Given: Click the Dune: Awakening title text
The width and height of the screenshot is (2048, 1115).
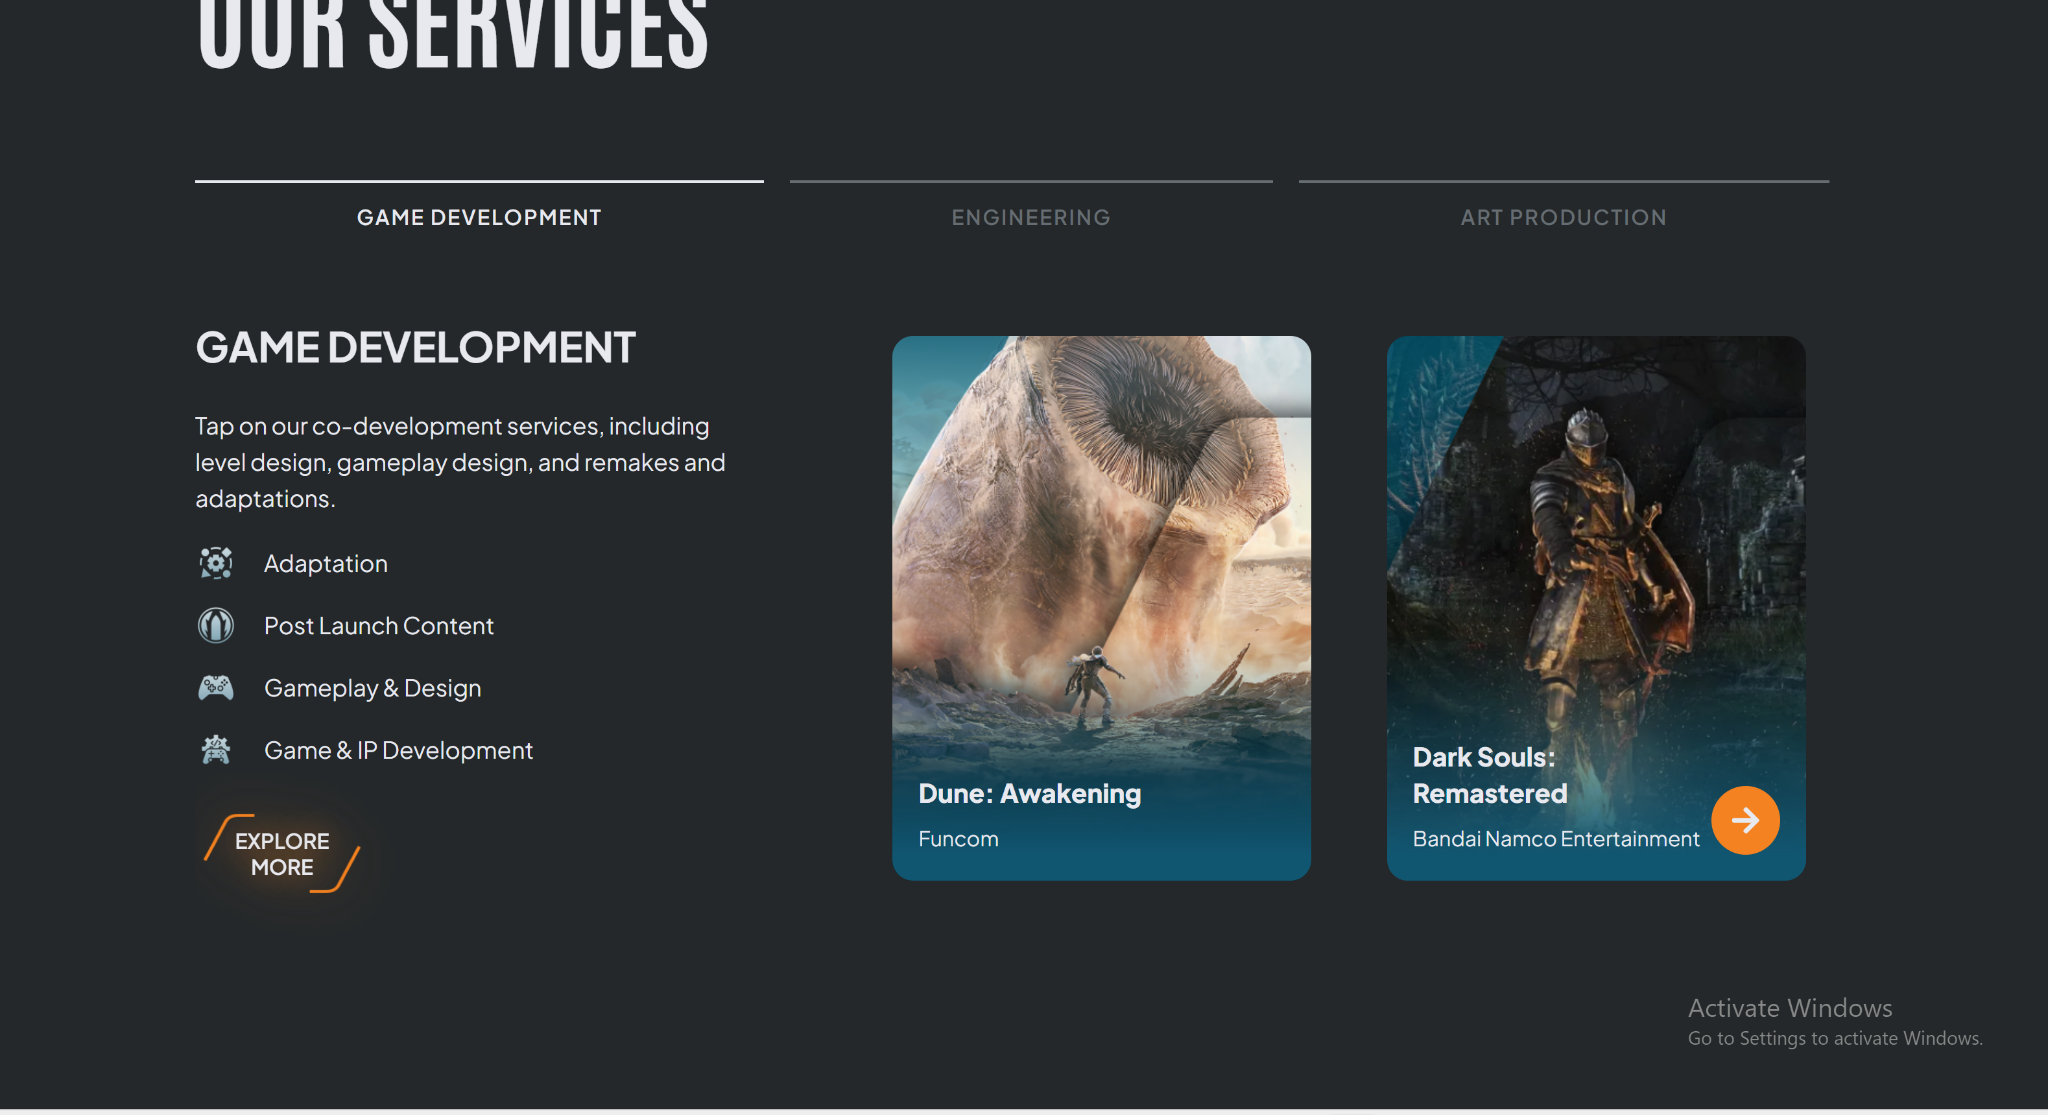Looking at the screenshot, I should (x=1029, y=794).
